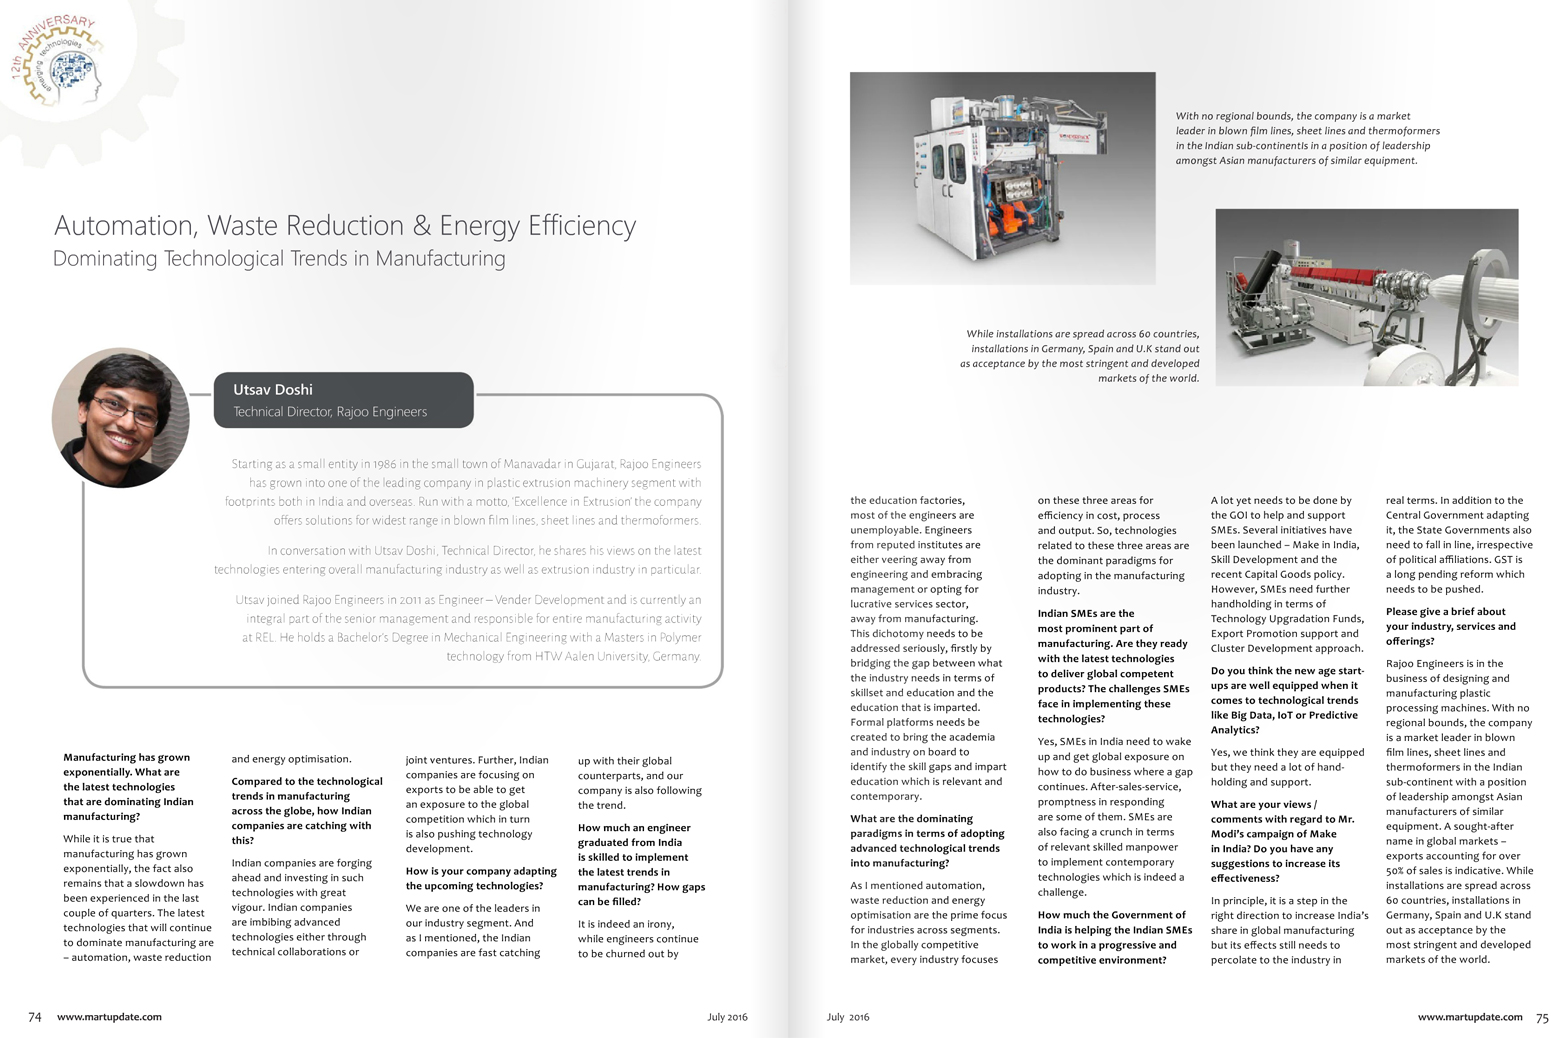Click answer "Indian companies are forging ahead"

302,907
